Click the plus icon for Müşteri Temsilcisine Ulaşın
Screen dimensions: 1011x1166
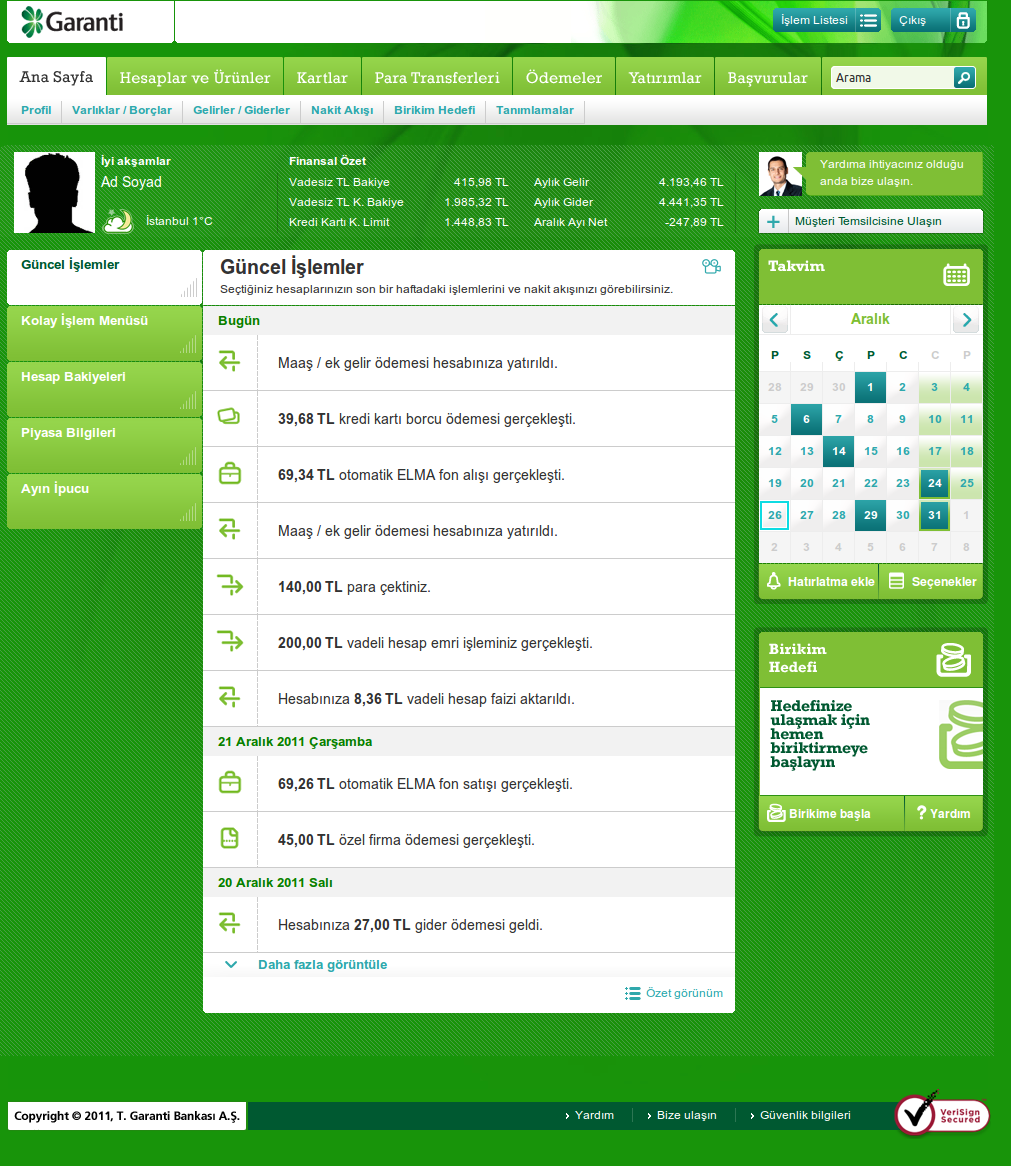pos(773,222)
